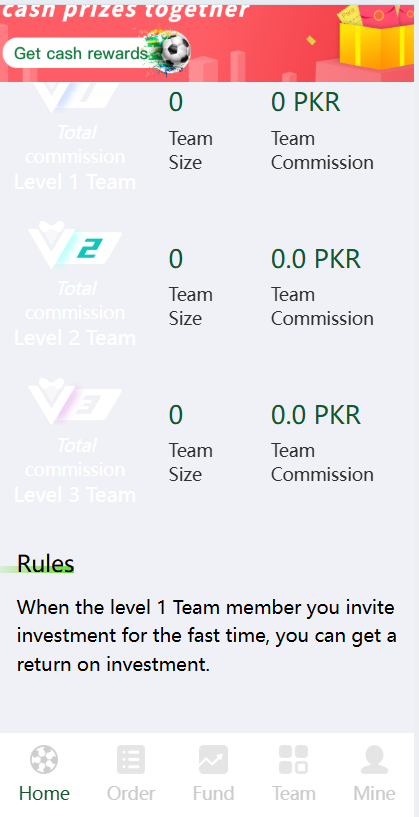Select Level 1 Team Commission 0 PKR
Image resolution: width=419 pixels, height=817 pixels.
click(305, 102)
